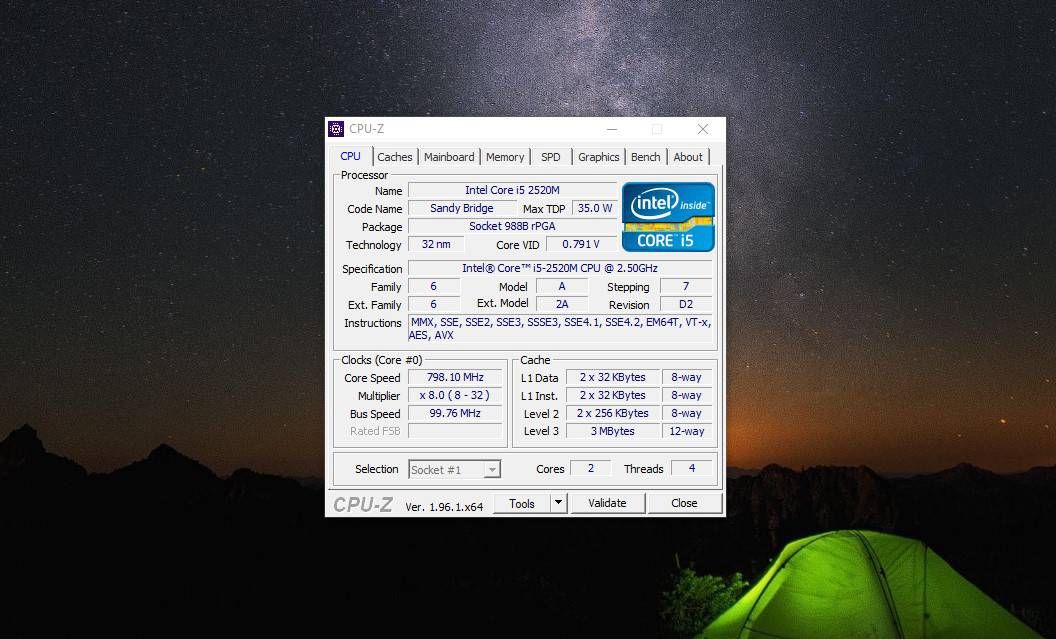Click the Tools button

(522, 503)
